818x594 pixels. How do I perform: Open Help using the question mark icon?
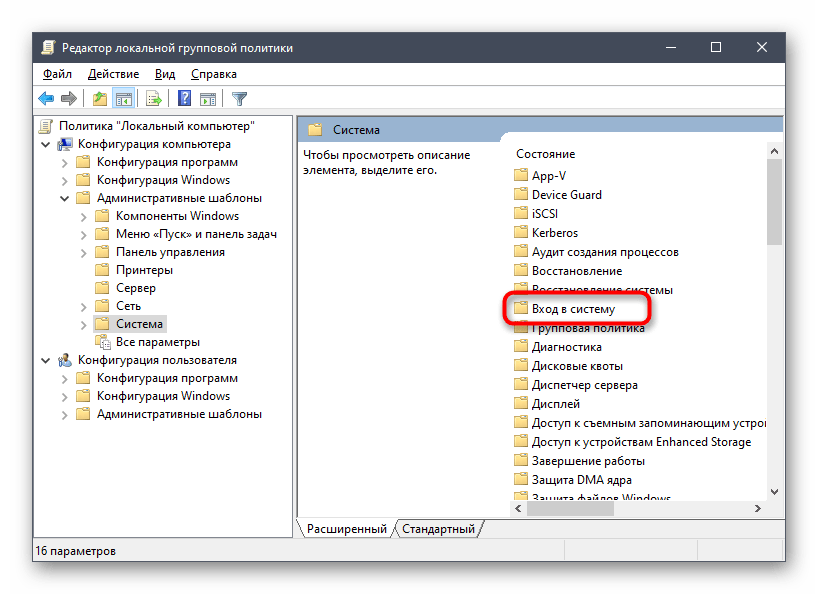[185, 98]
